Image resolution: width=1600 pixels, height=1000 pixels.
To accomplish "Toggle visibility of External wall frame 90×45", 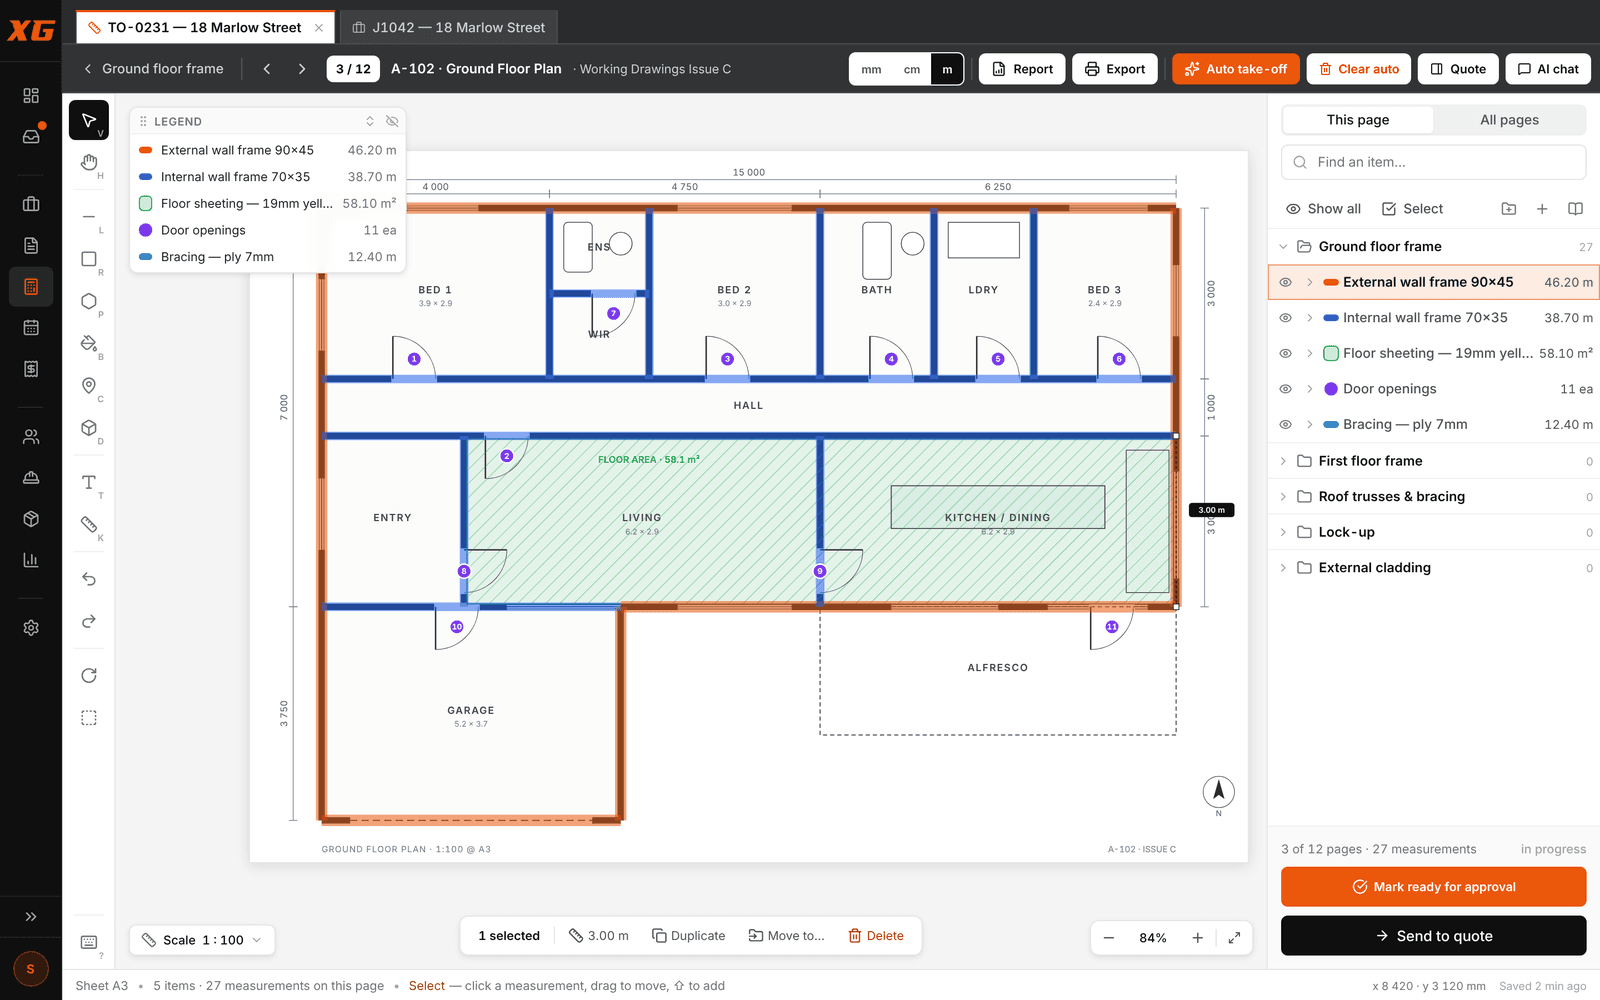I will [x=1286, y=282].
